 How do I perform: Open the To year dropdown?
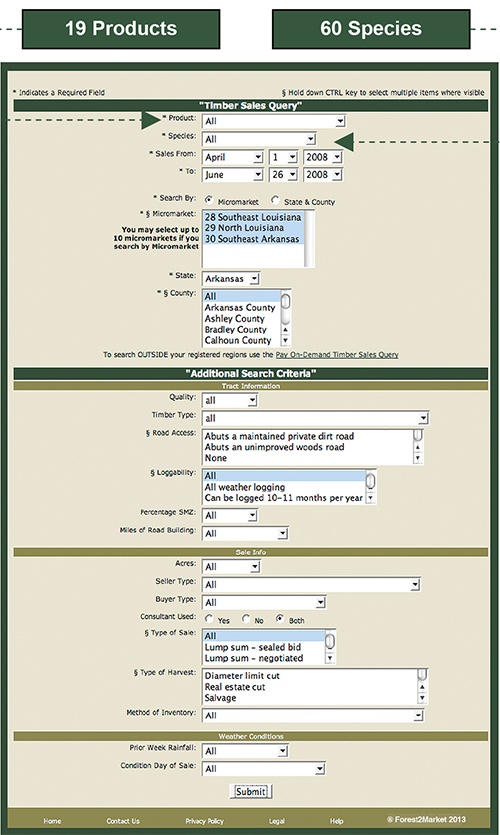coord(323,175)
